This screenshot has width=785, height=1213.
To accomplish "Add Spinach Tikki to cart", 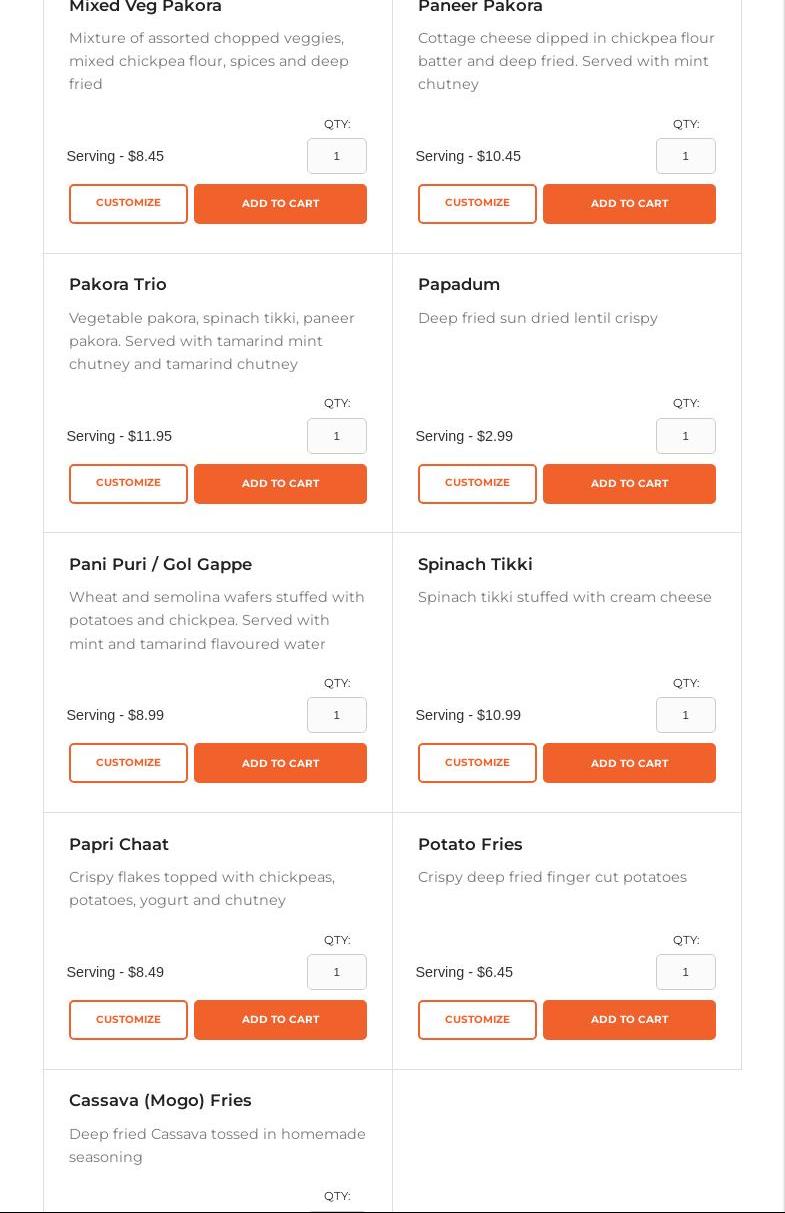I will (629, 763).
